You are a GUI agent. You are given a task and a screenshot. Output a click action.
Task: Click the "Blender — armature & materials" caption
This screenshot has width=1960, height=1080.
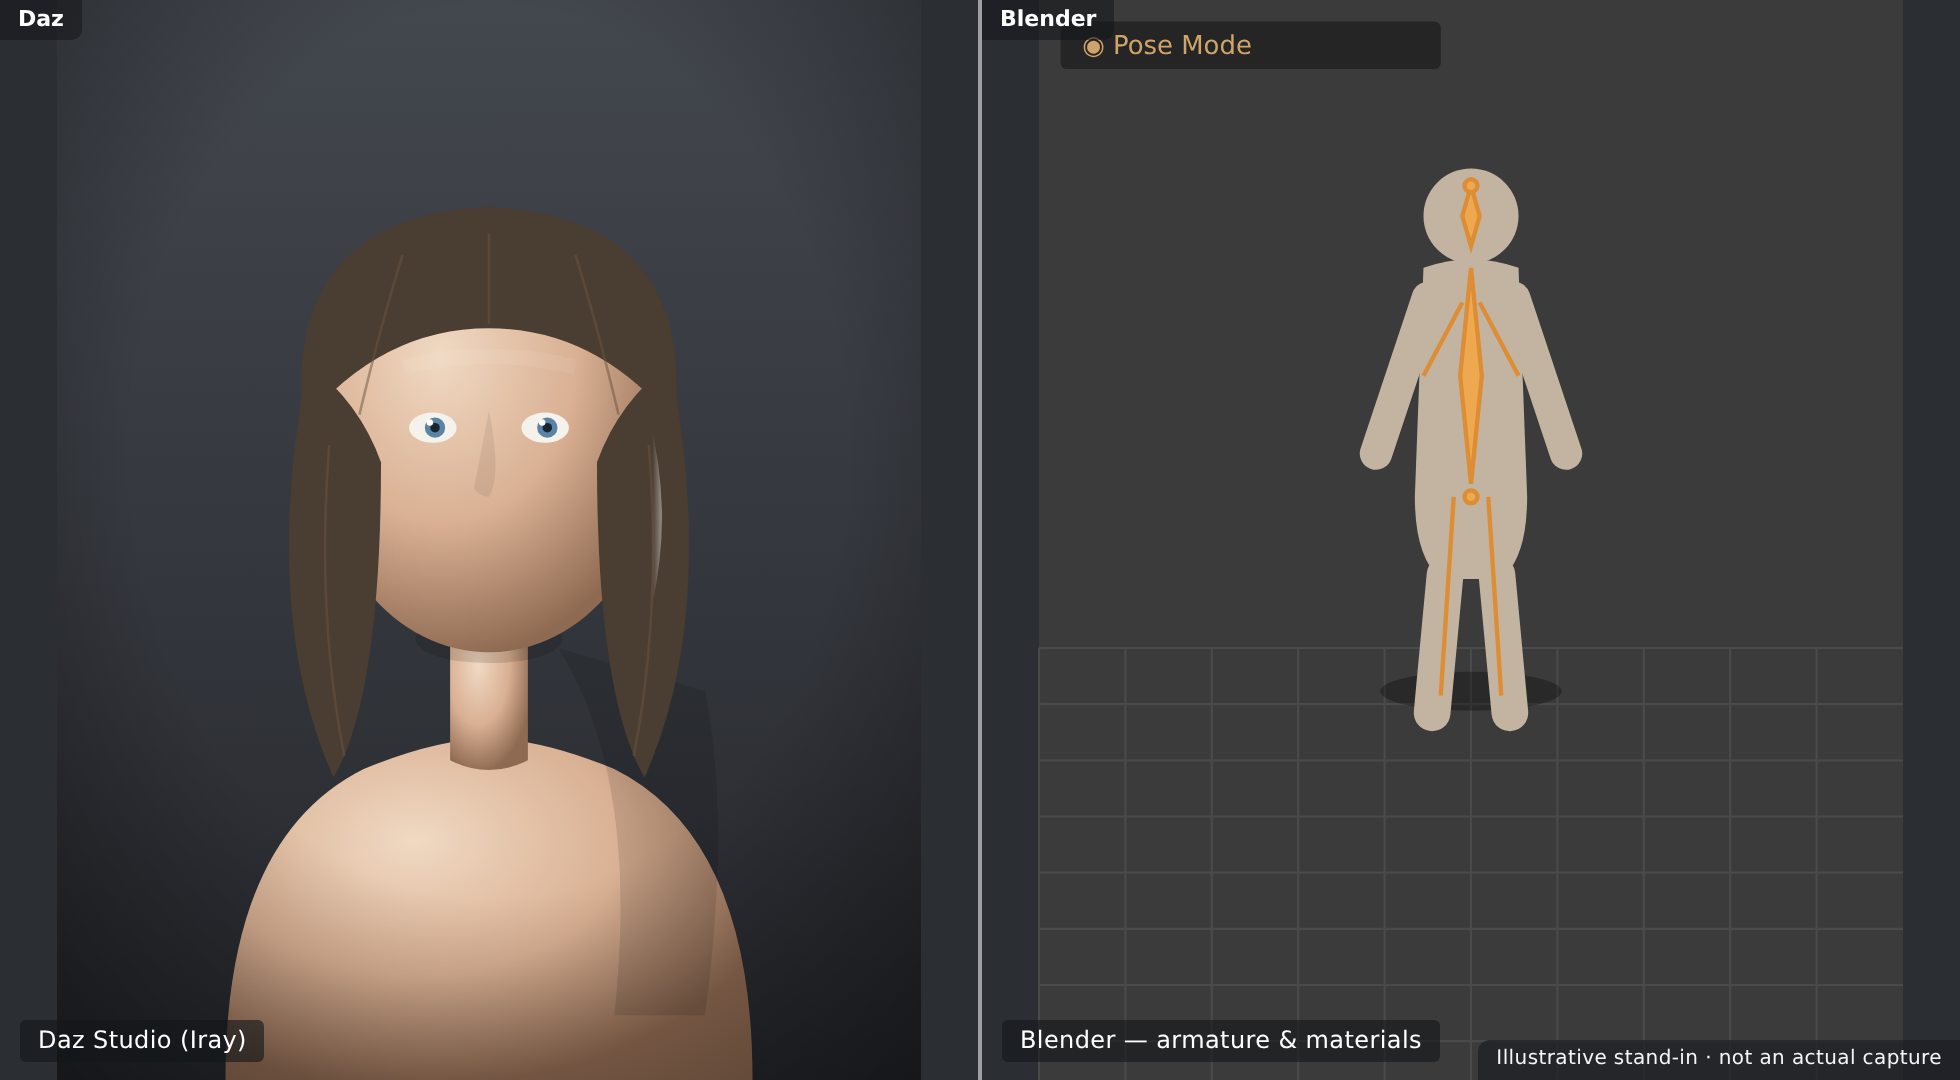coord(1220,1040)
